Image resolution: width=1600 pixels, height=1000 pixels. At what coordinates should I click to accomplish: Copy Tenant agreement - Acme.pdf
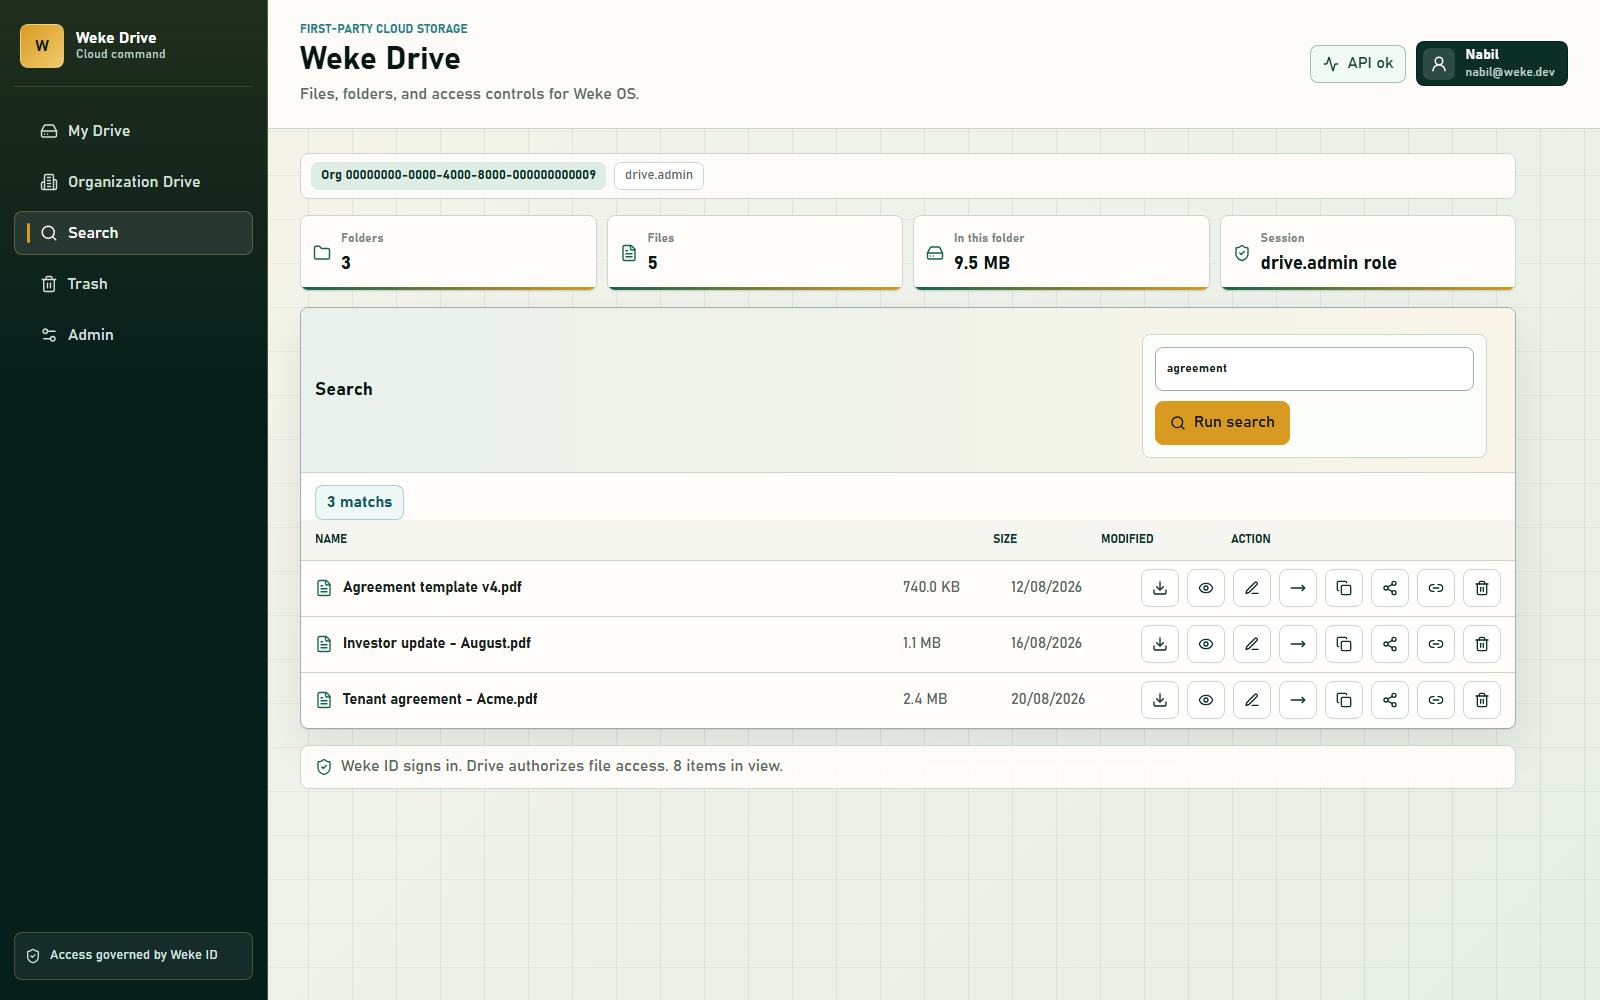pyautogui.click(x=1344, y=700)
